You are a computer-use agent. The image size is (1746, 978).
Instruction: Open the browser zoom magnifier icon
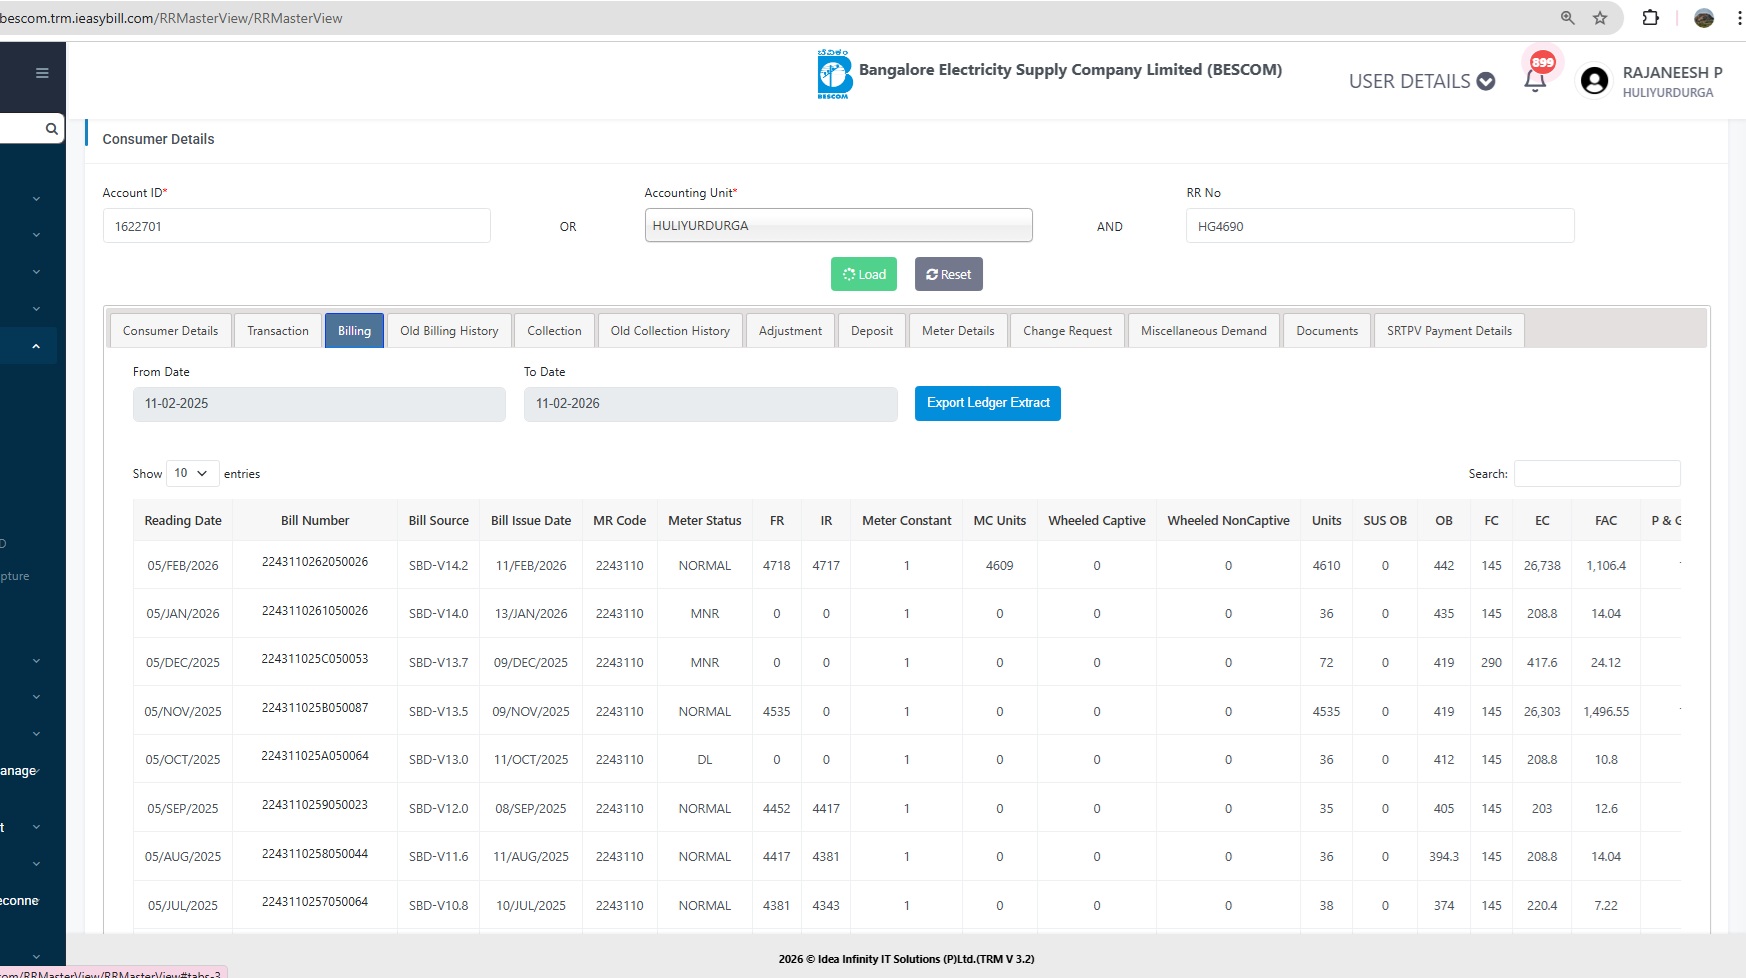point(1567,18)
